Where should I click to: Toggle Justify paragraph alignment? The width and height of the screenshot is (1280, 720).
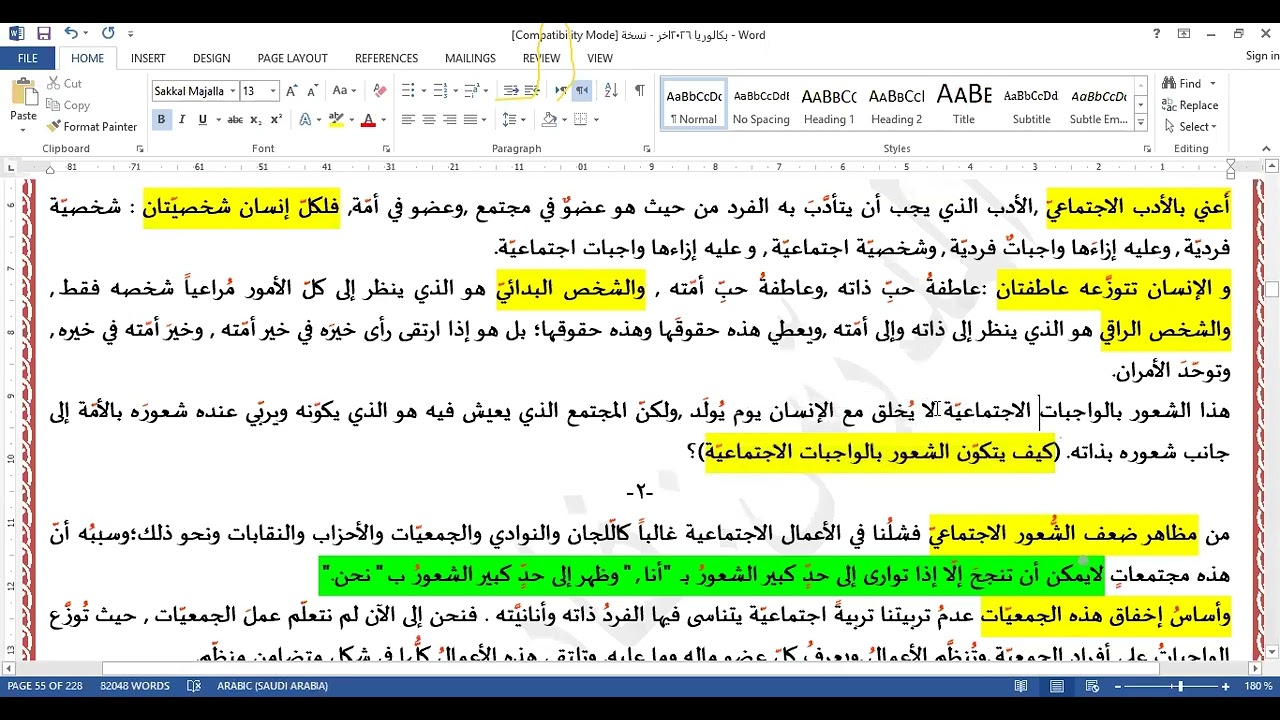471,120
